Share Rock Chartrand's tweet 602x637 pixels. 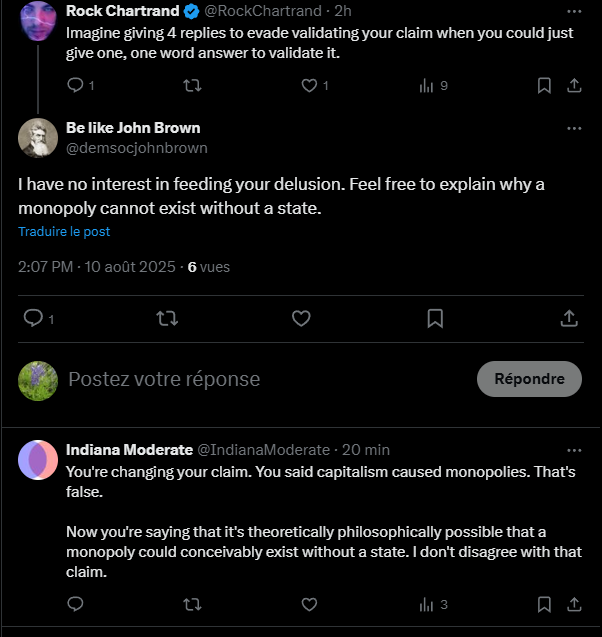[x=574, y=85]
